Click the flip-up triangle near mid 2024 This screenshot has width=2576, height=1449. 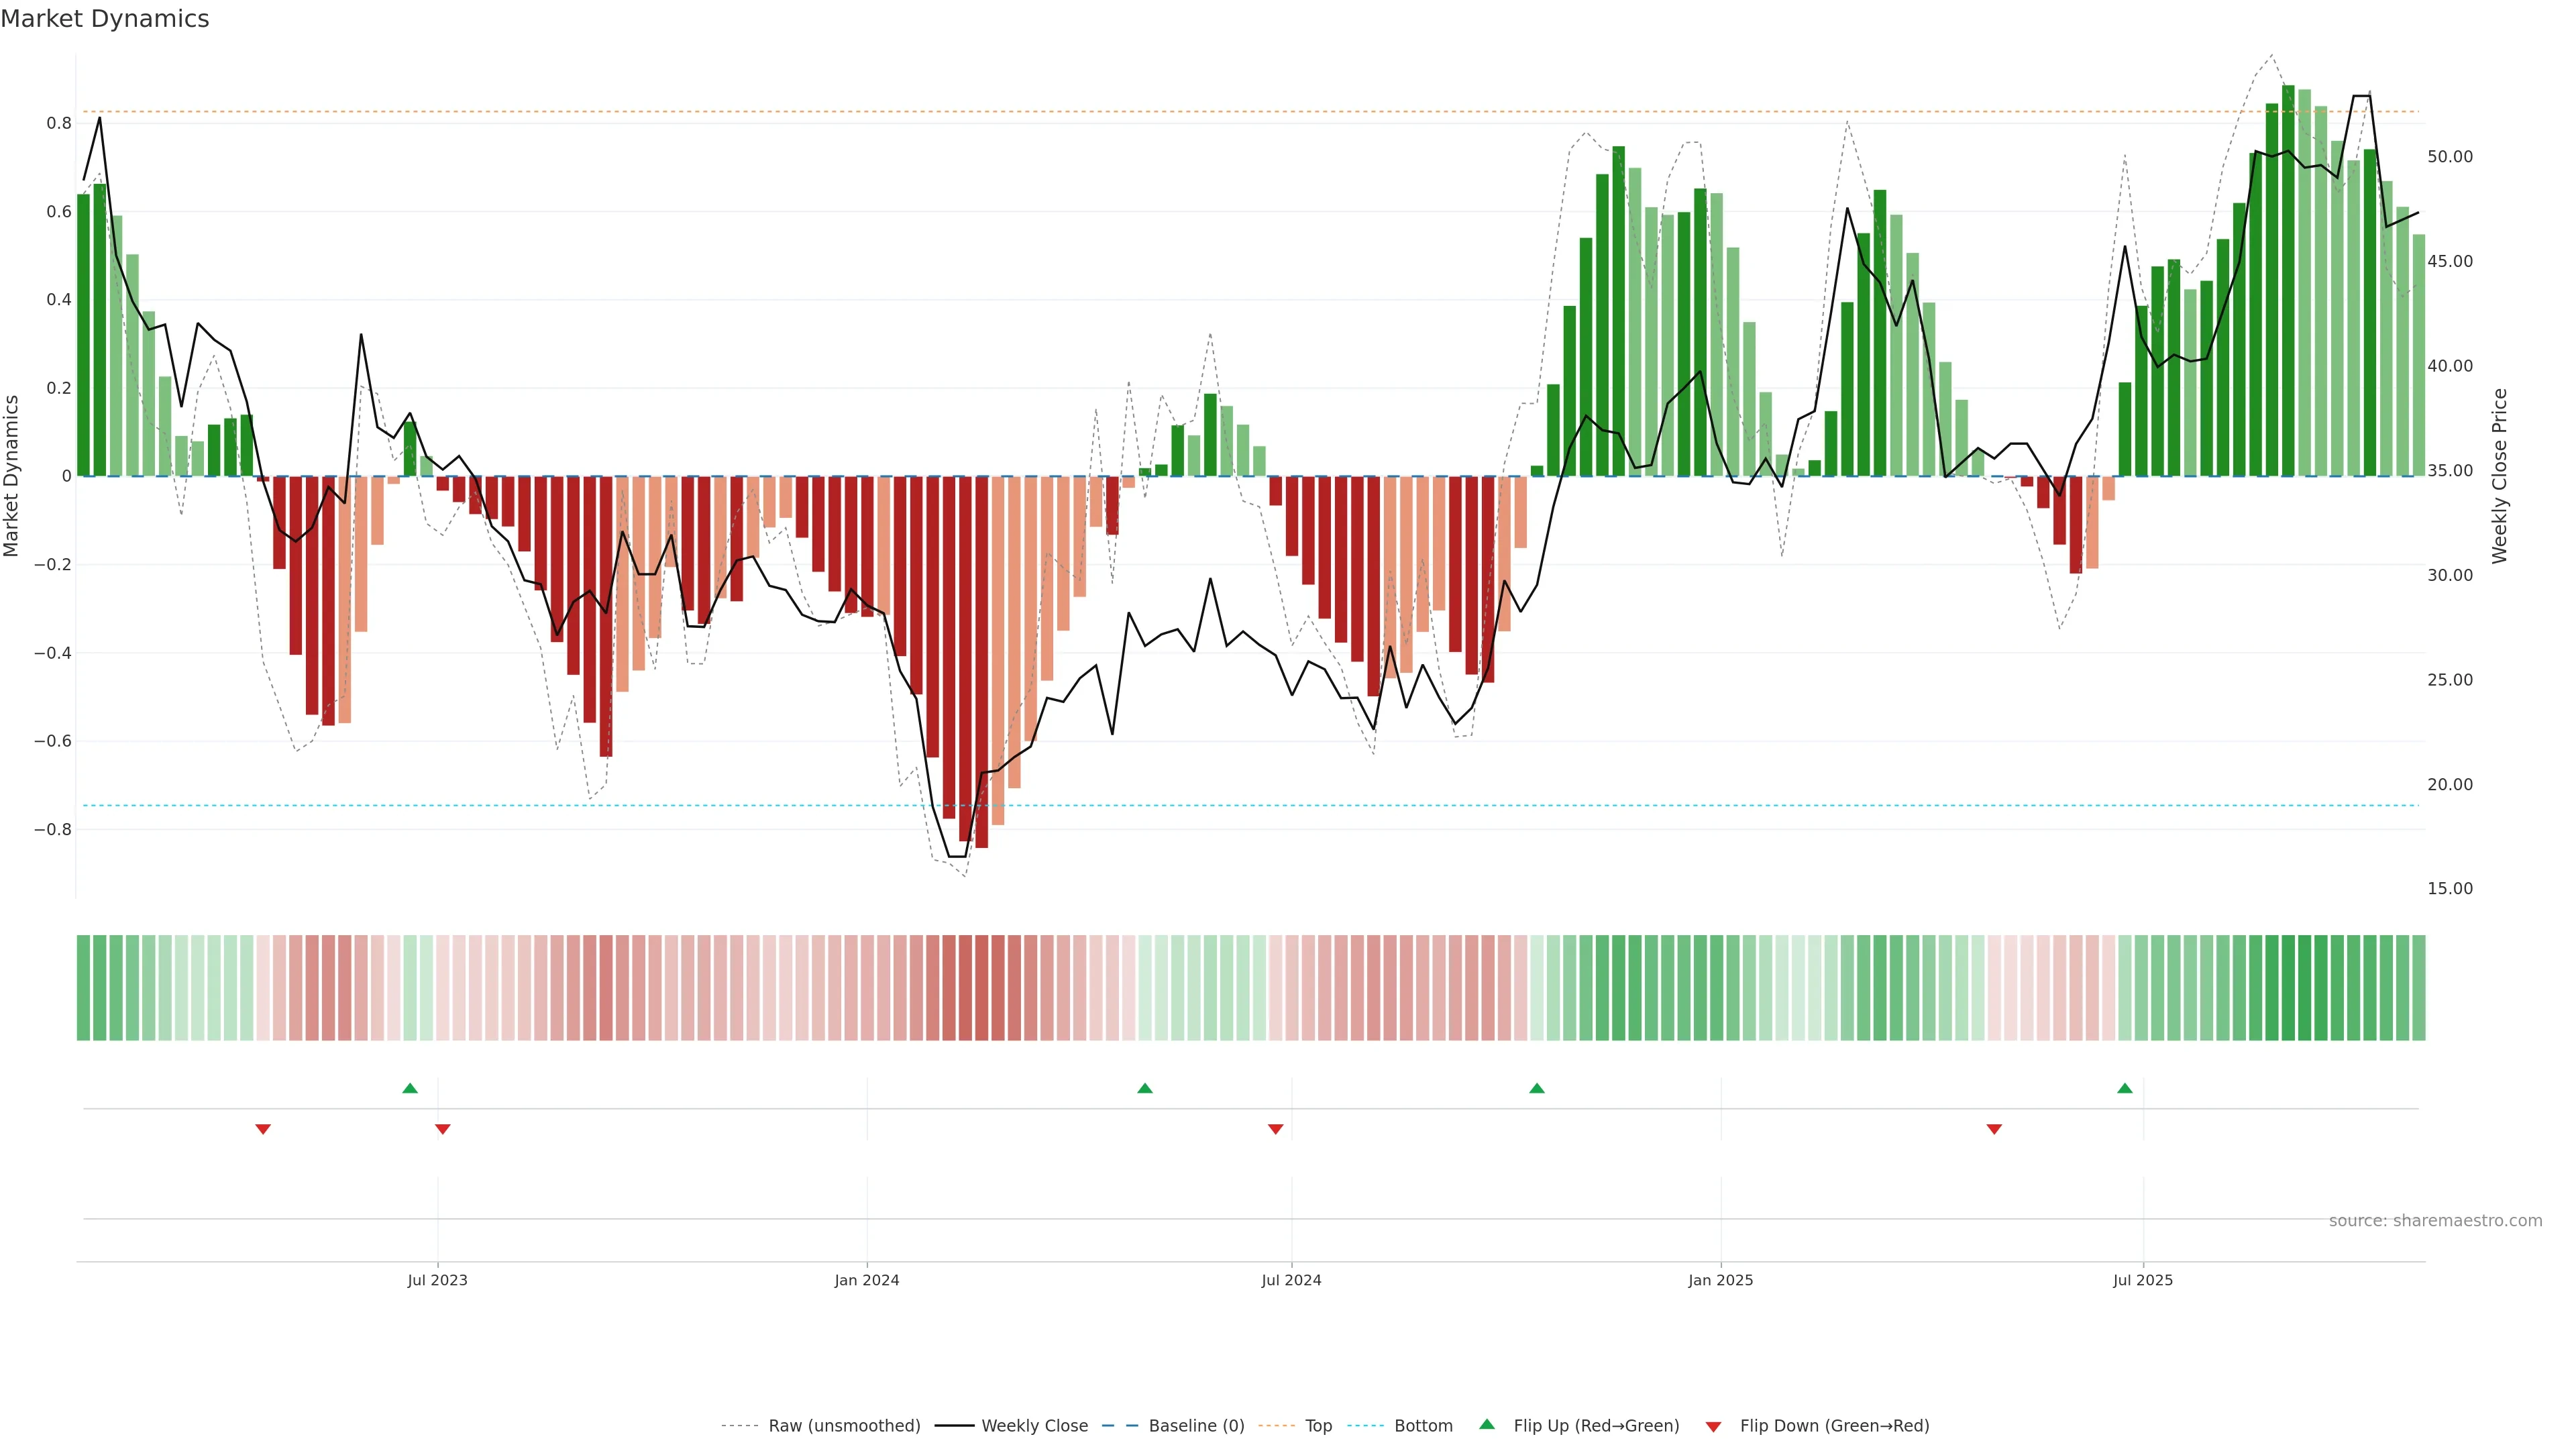1145,1088
